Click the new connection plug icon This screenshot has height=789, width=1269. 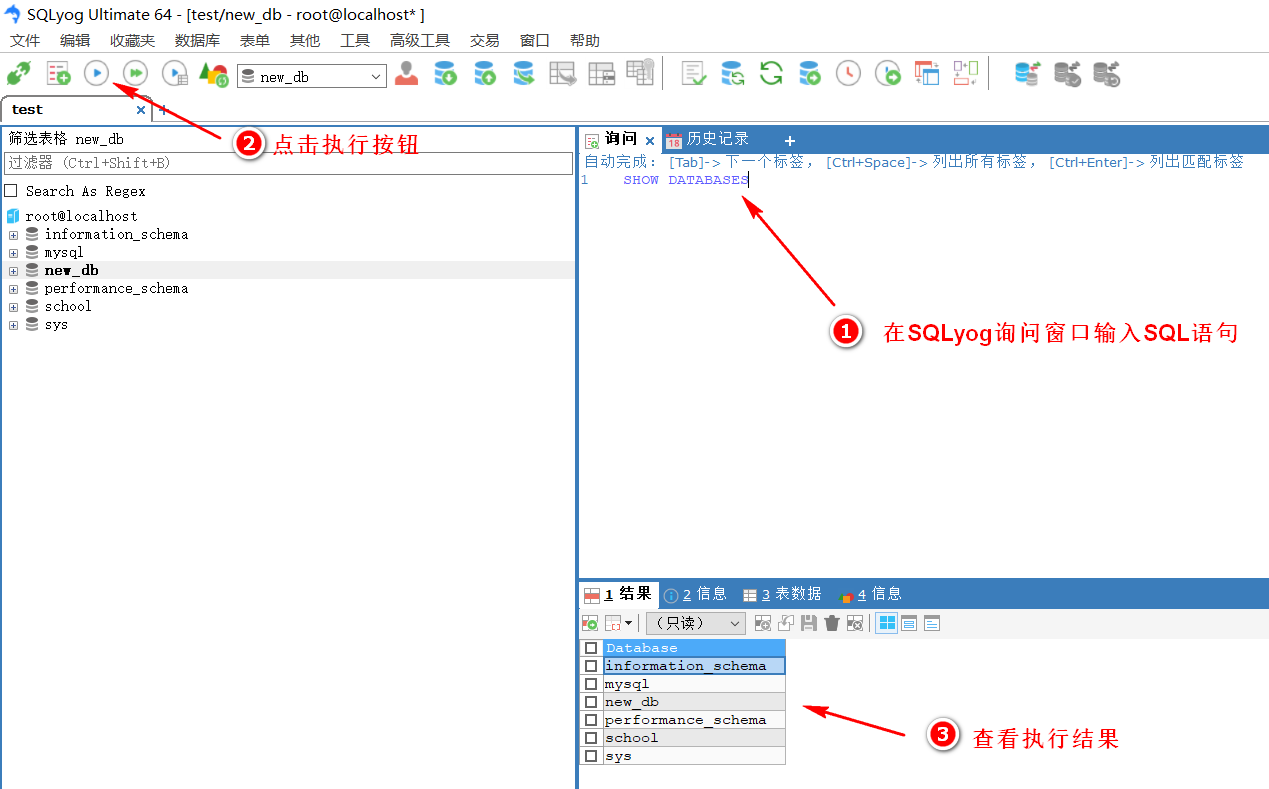[x=18, y=73]
